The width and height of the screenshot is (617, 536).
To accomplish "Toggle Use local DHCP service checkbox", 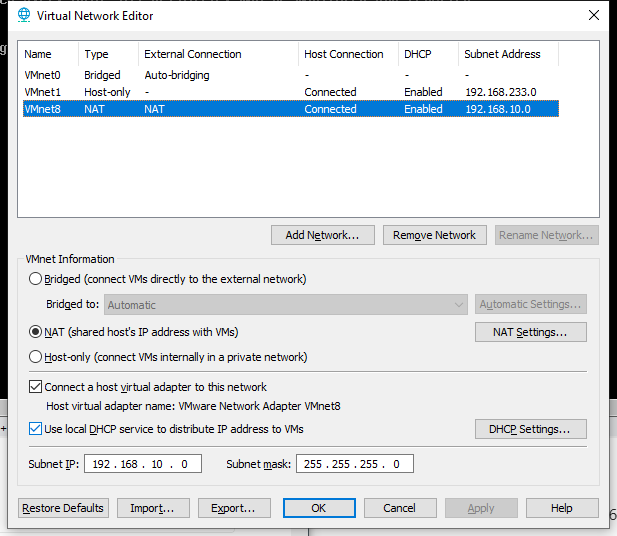I will (35, 429).
